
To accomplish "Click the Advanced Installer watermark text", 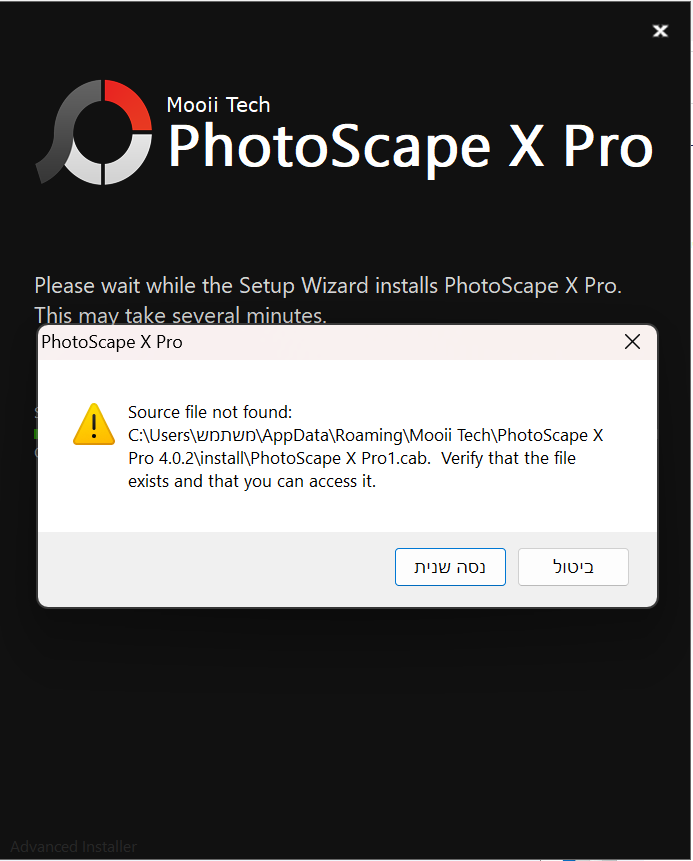I will 73,846.
